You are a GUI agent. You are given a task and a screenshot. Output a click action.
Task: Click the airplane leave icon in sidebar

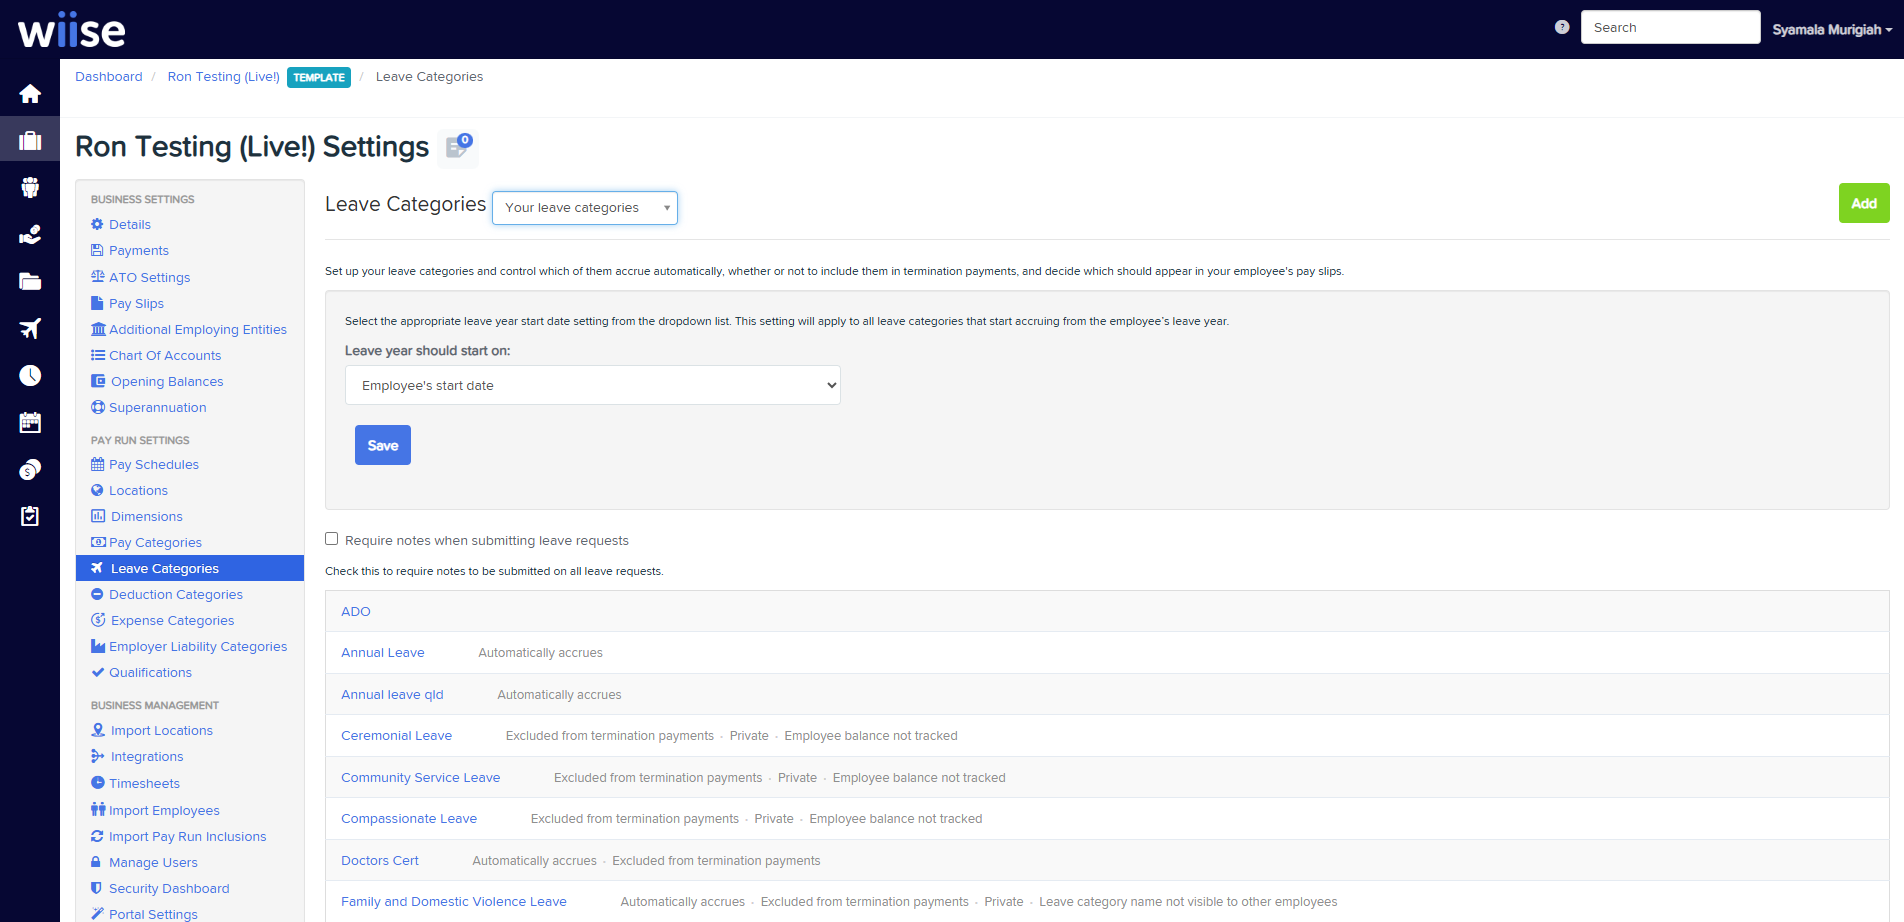pyautogui.click(x=30, y=329)
